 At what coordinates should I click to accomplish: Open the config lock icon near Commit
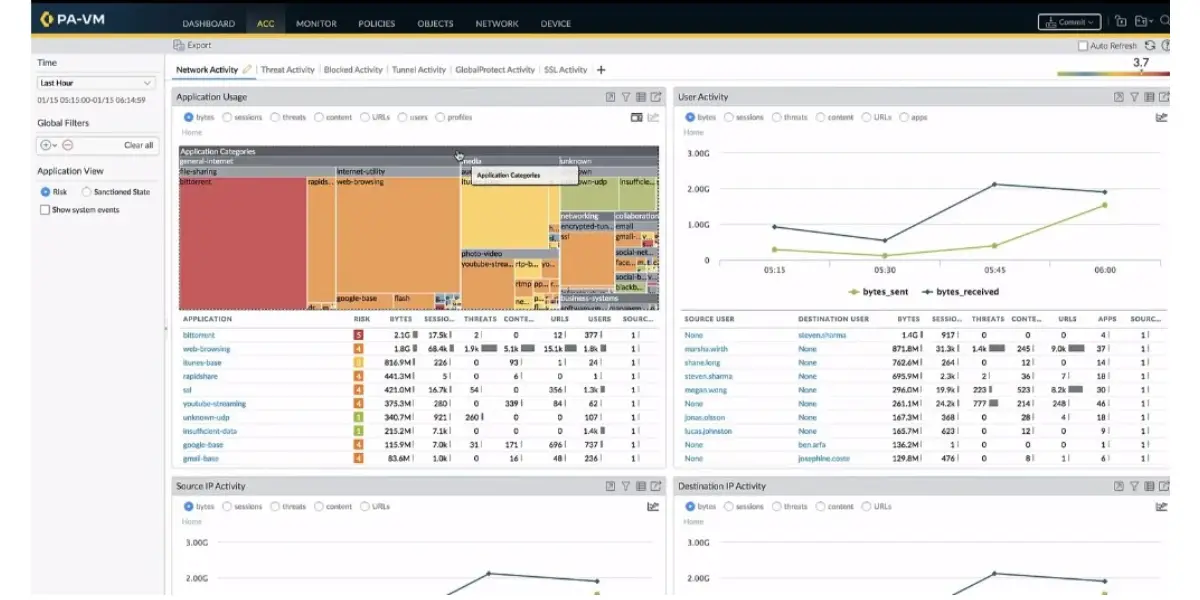(1121, 21)
